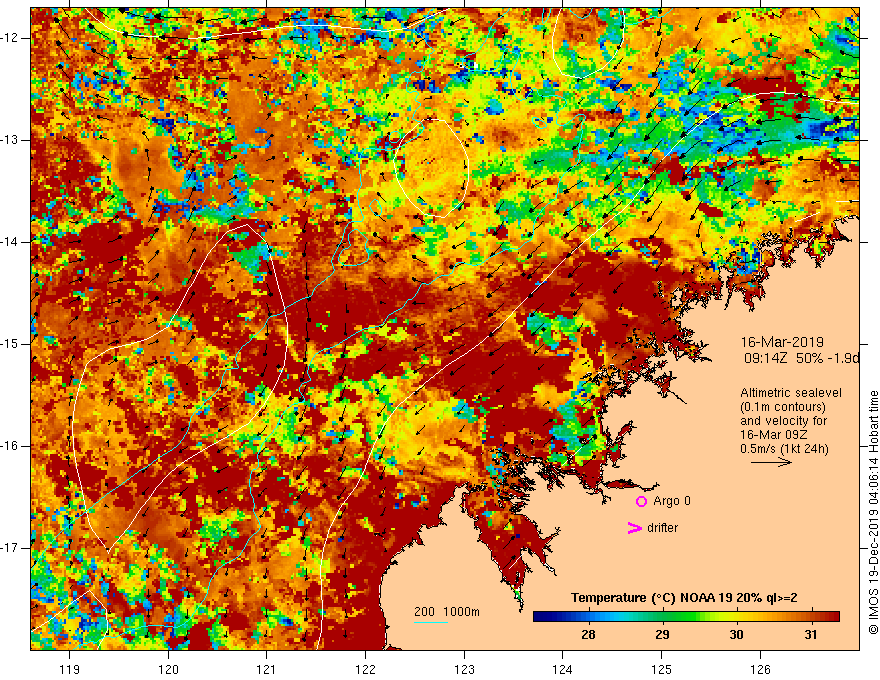The image size is (880, 680).
Task: Click the longitude axis label 124
Action: 563,669
